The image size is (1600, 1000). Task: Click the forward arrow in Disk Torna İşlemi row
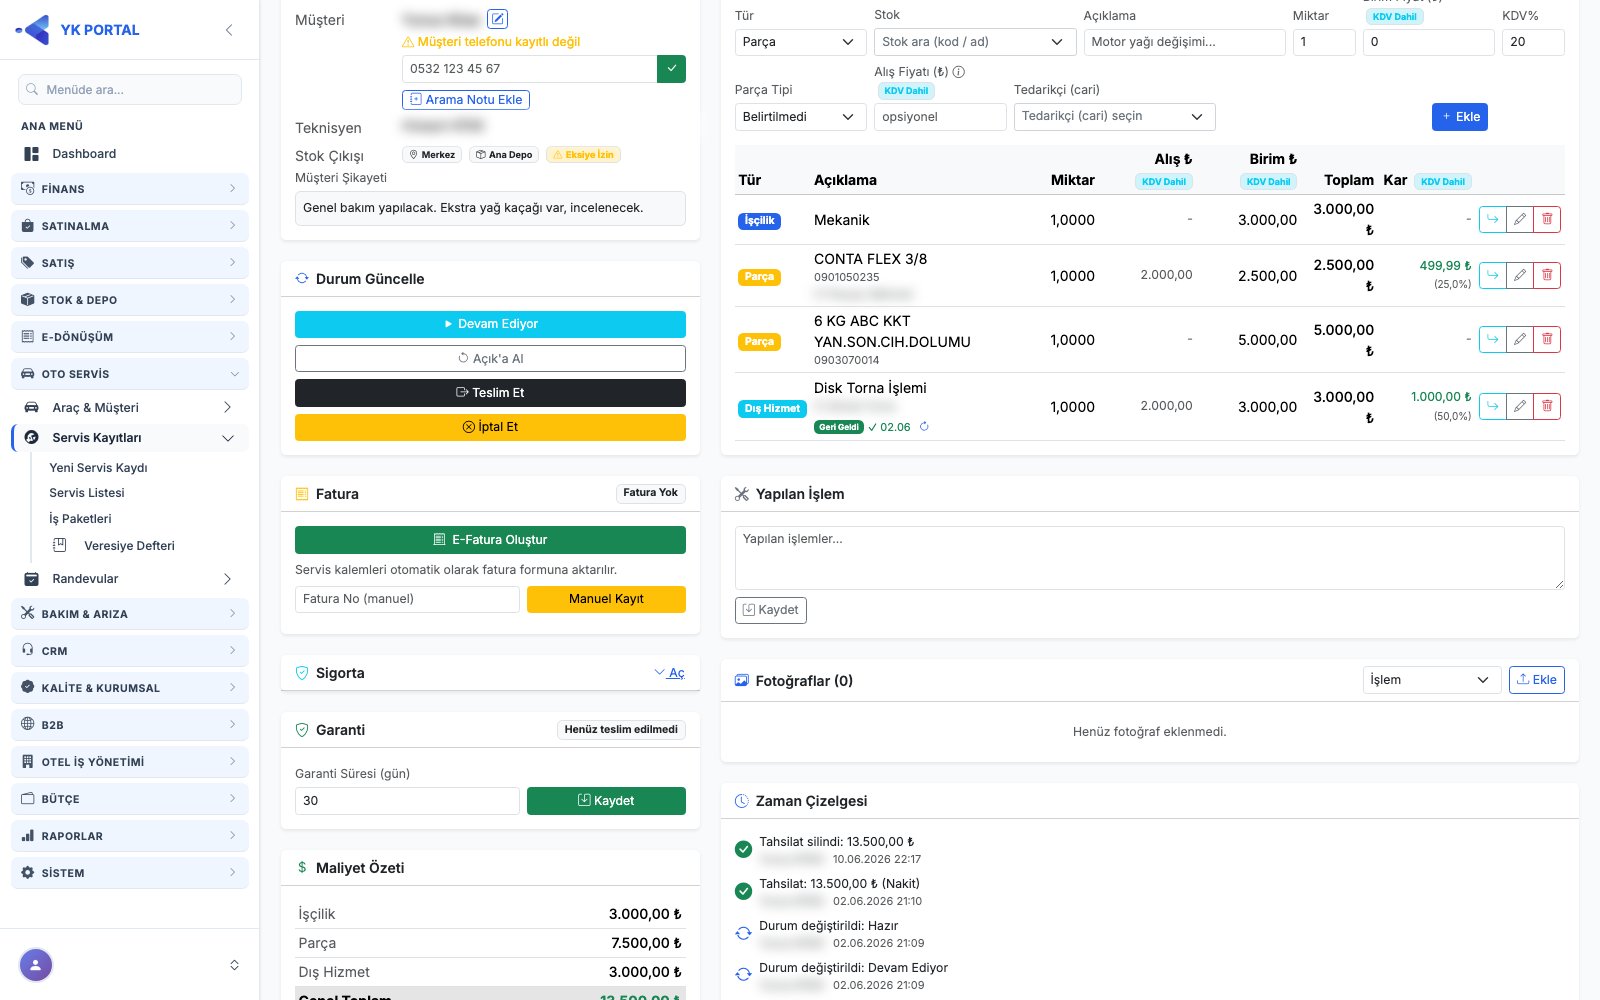[1492, 406]
